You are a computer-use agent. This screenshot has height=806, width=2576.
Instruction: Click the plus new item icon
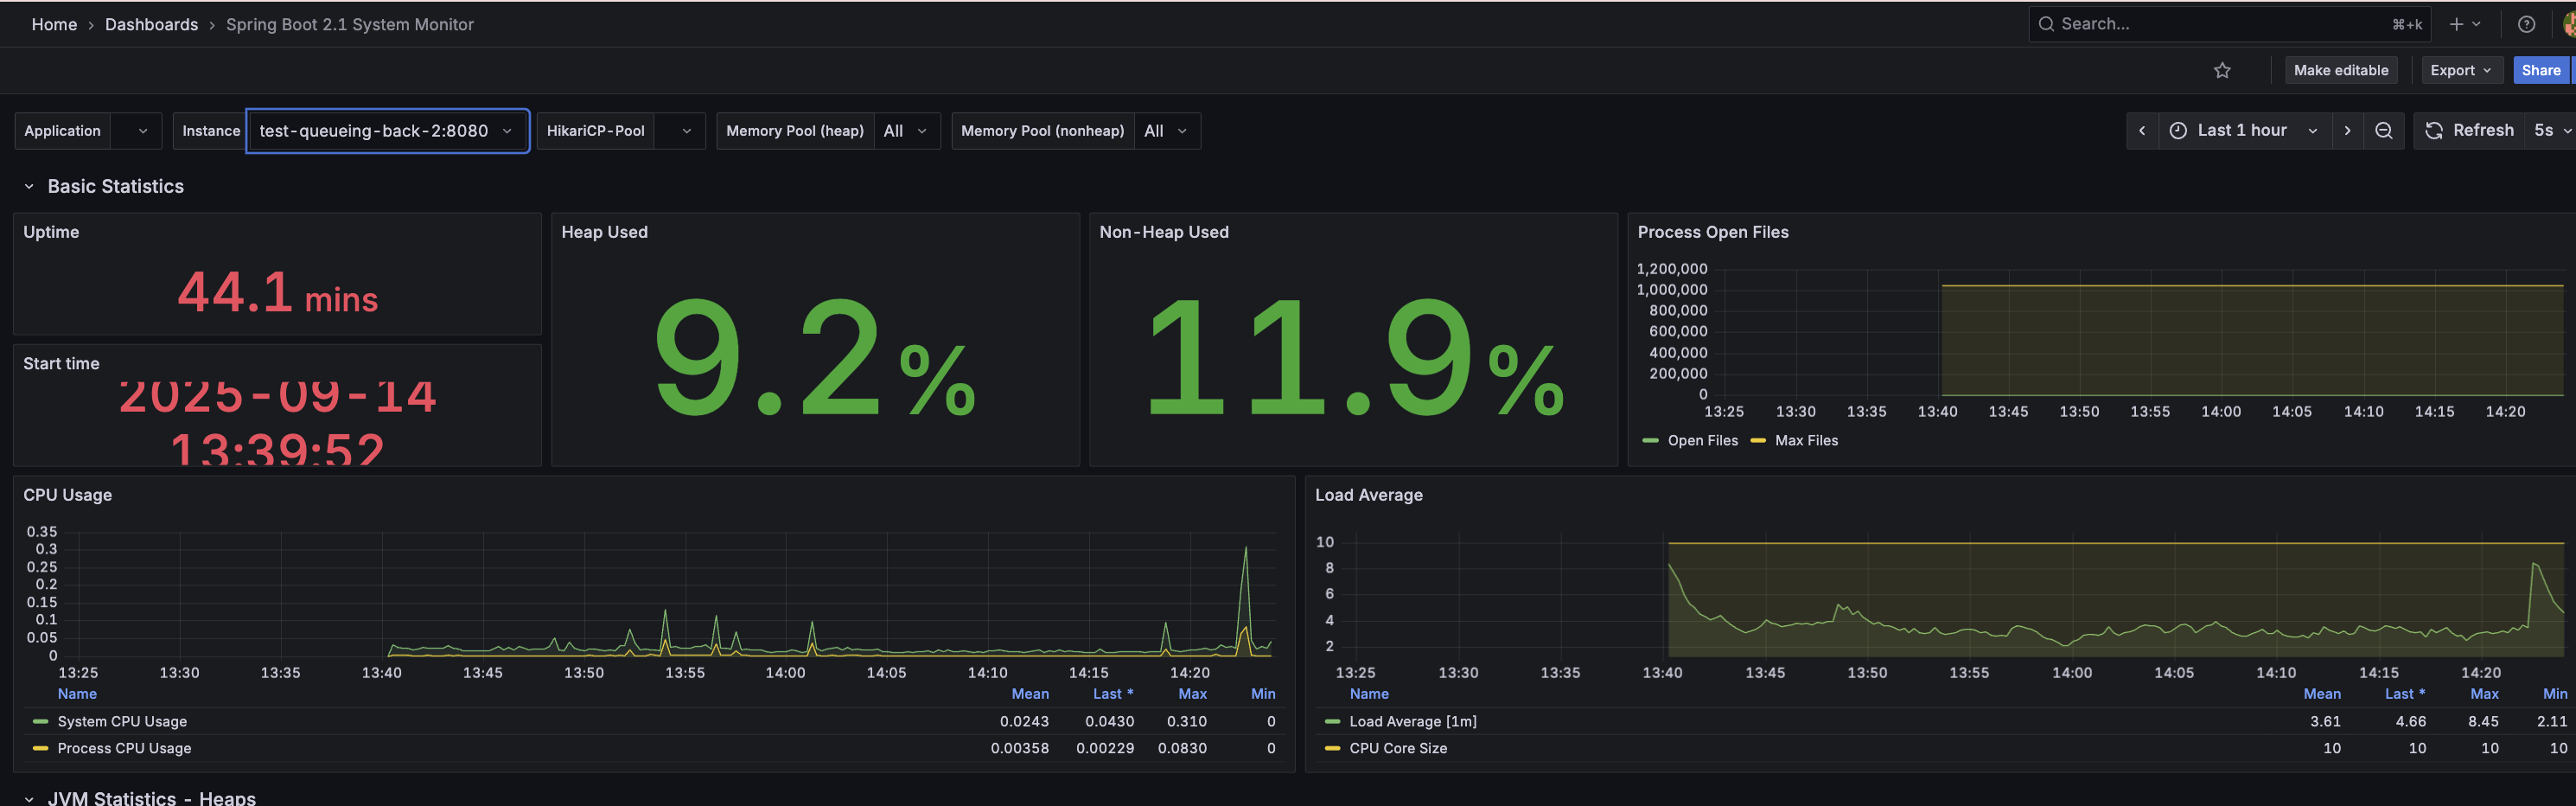(x=2456, y=24)
